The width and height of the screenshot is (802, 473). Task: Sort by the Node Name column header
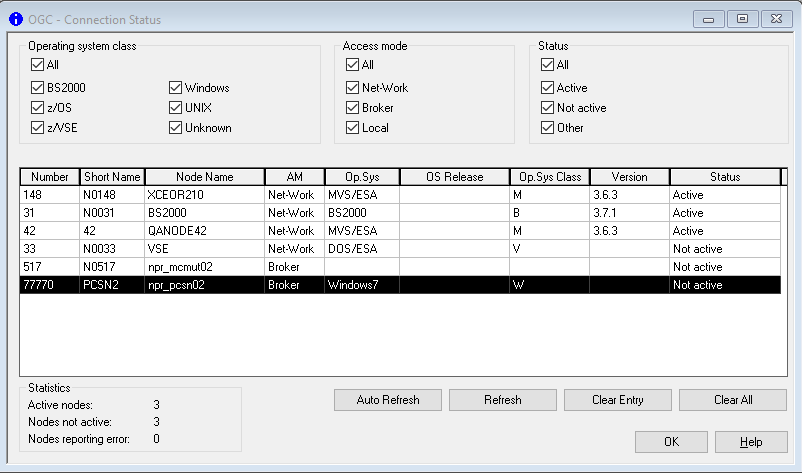(204, 177)
